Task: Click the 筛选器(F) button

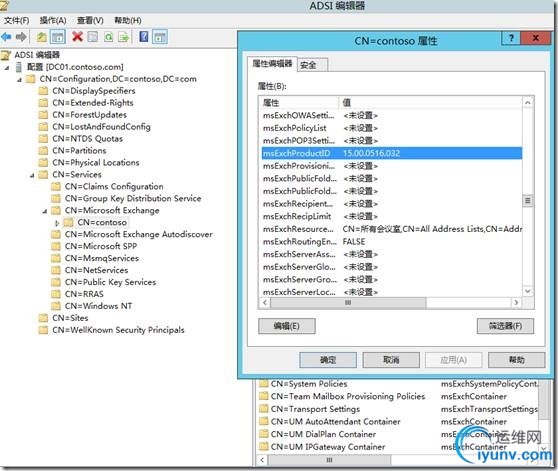Action: coord(505,326)
